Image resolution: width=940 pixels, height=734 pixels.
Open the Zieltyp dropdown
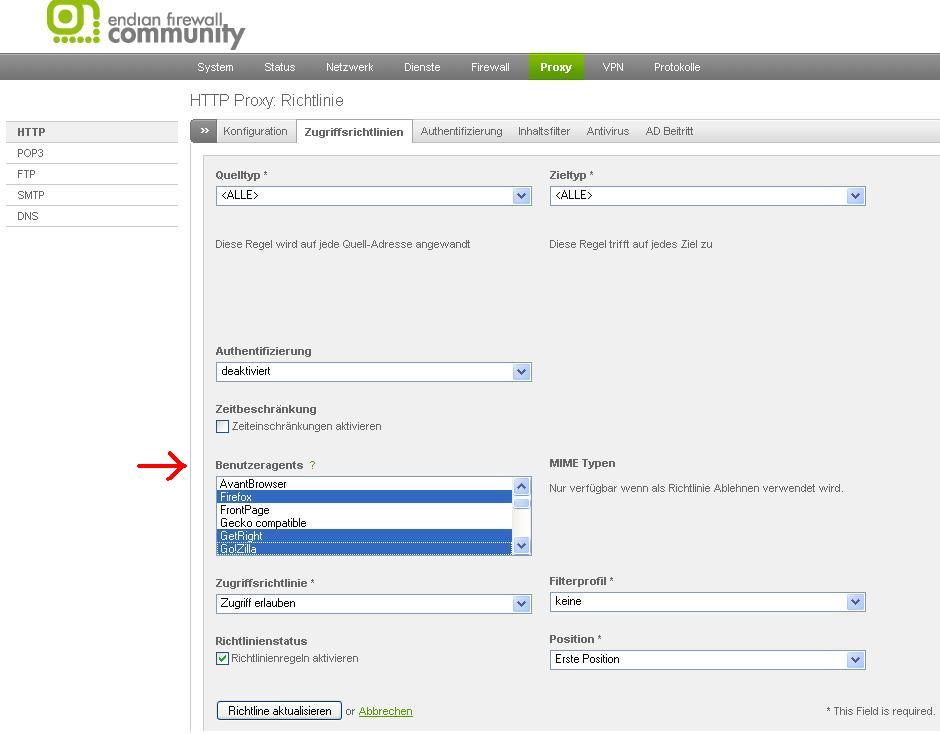707,196
